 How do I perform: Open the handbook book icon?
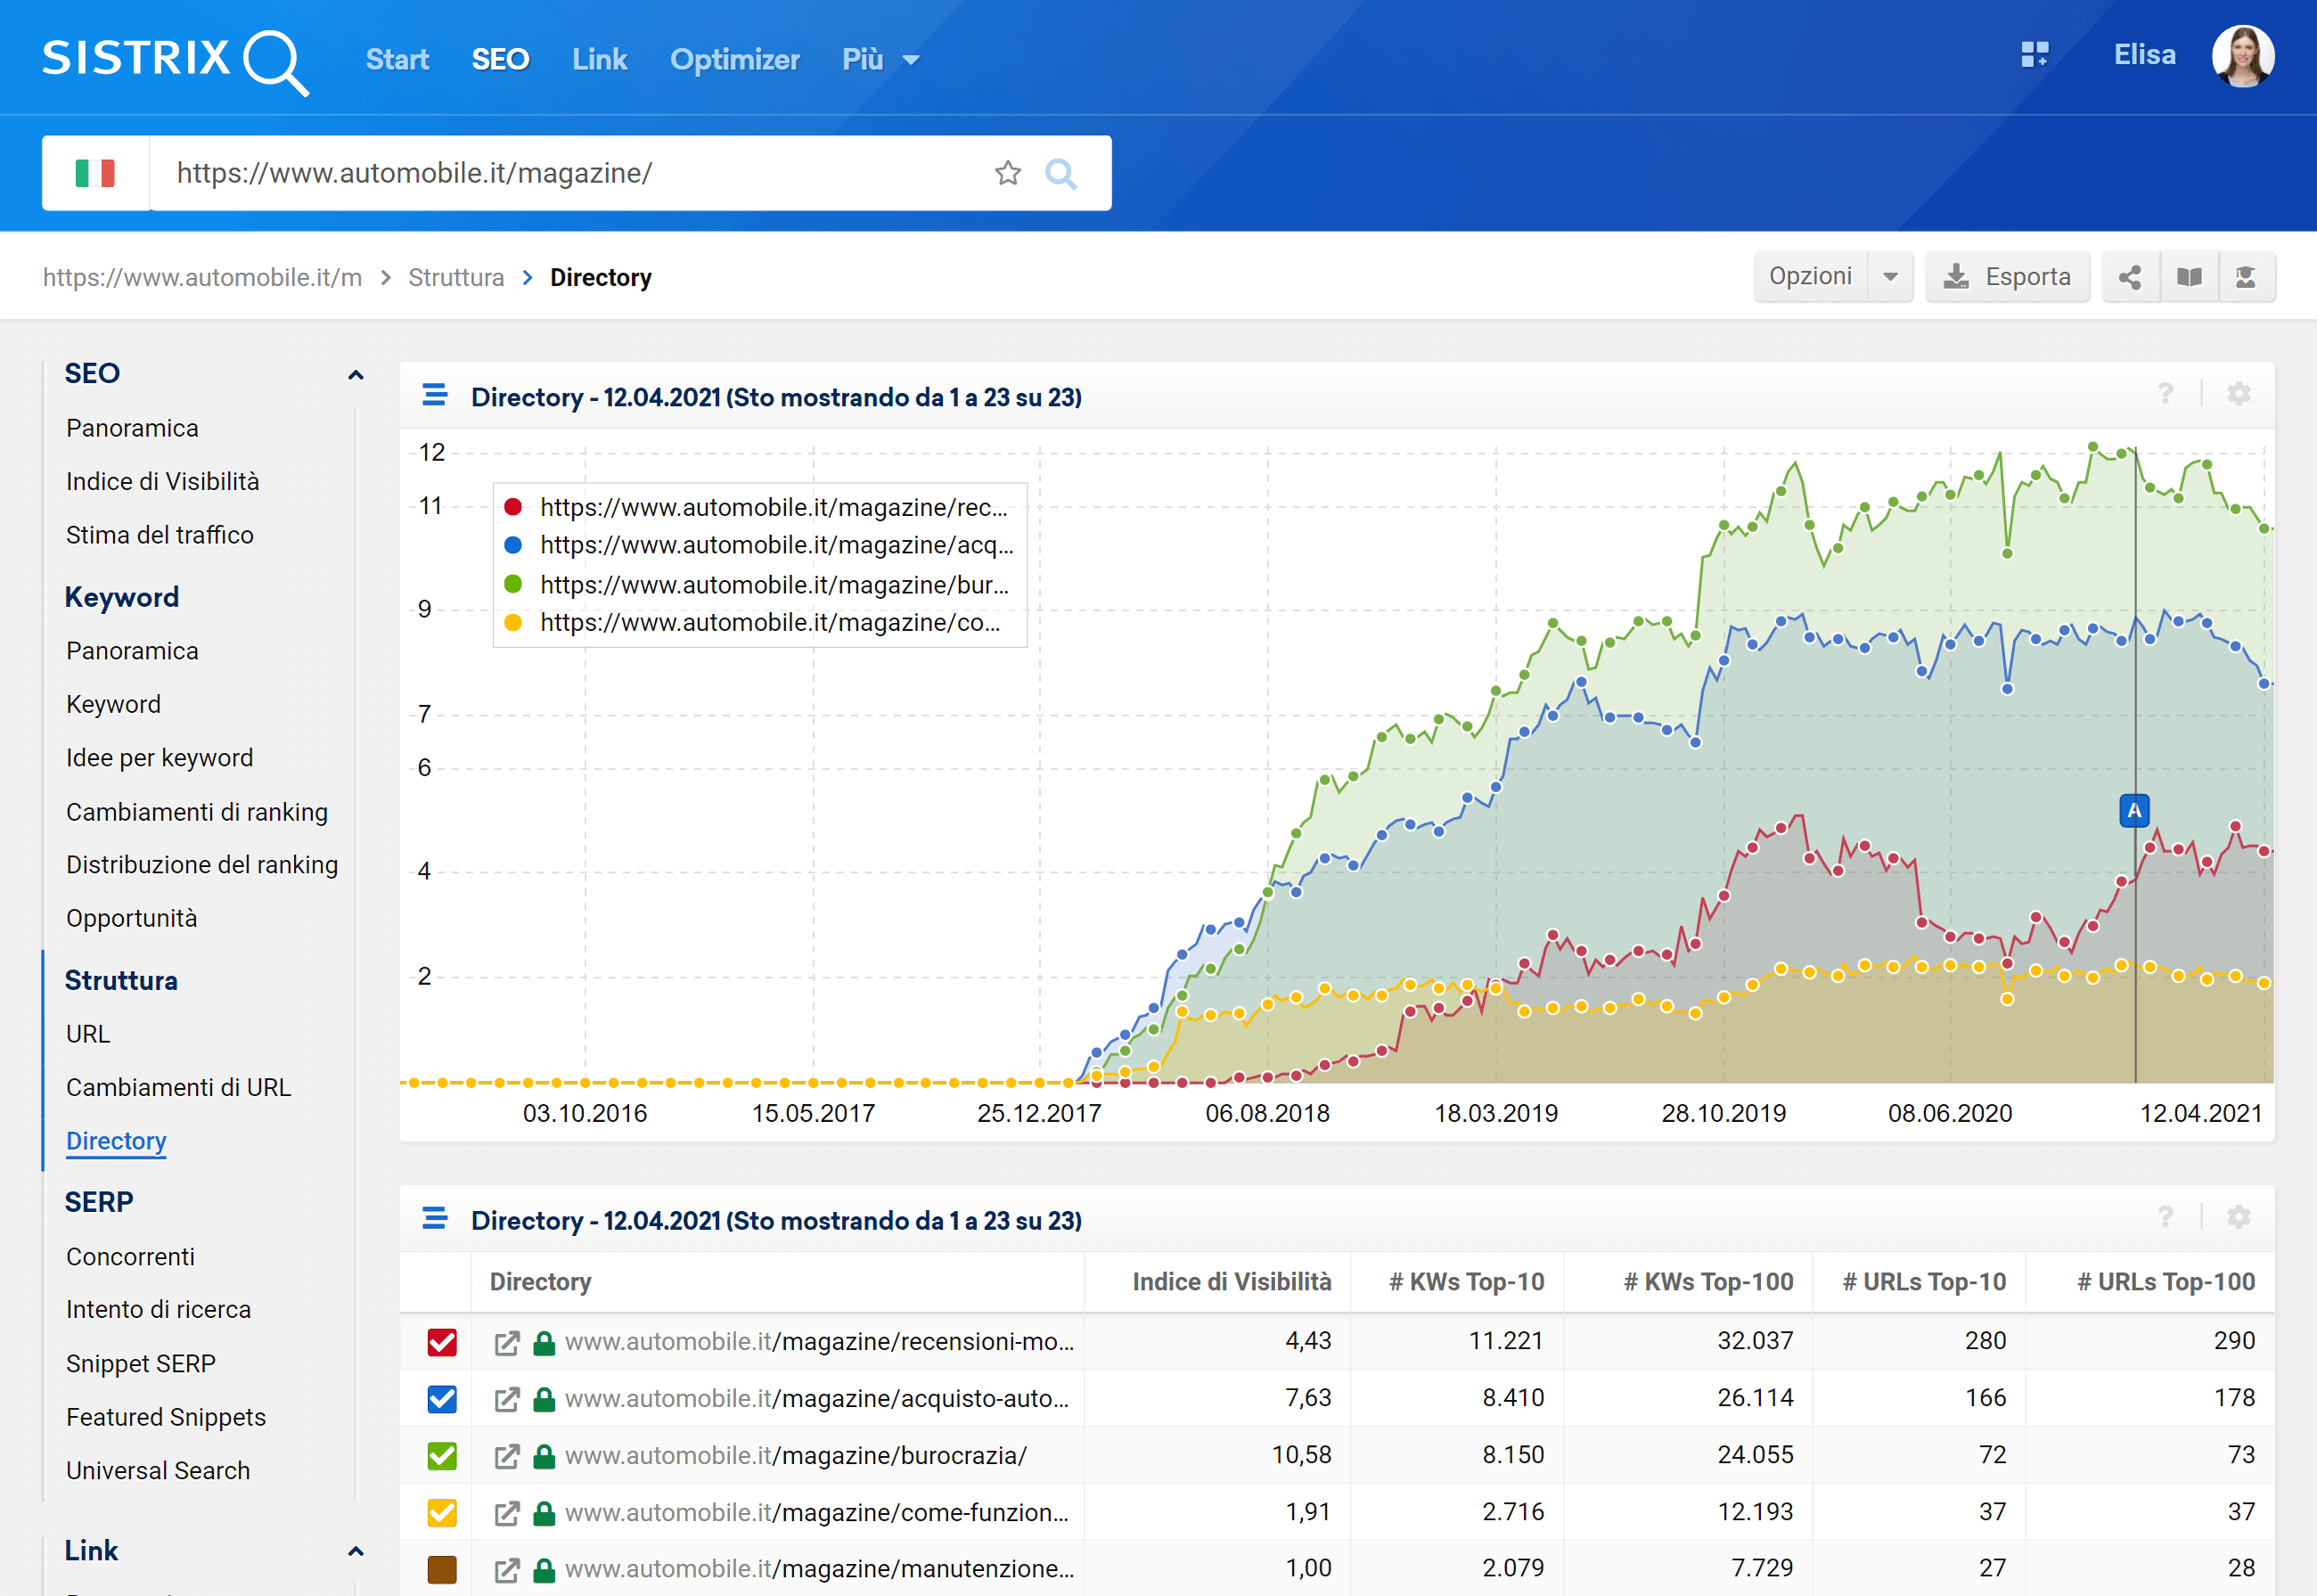click(x=2189, y=277)
